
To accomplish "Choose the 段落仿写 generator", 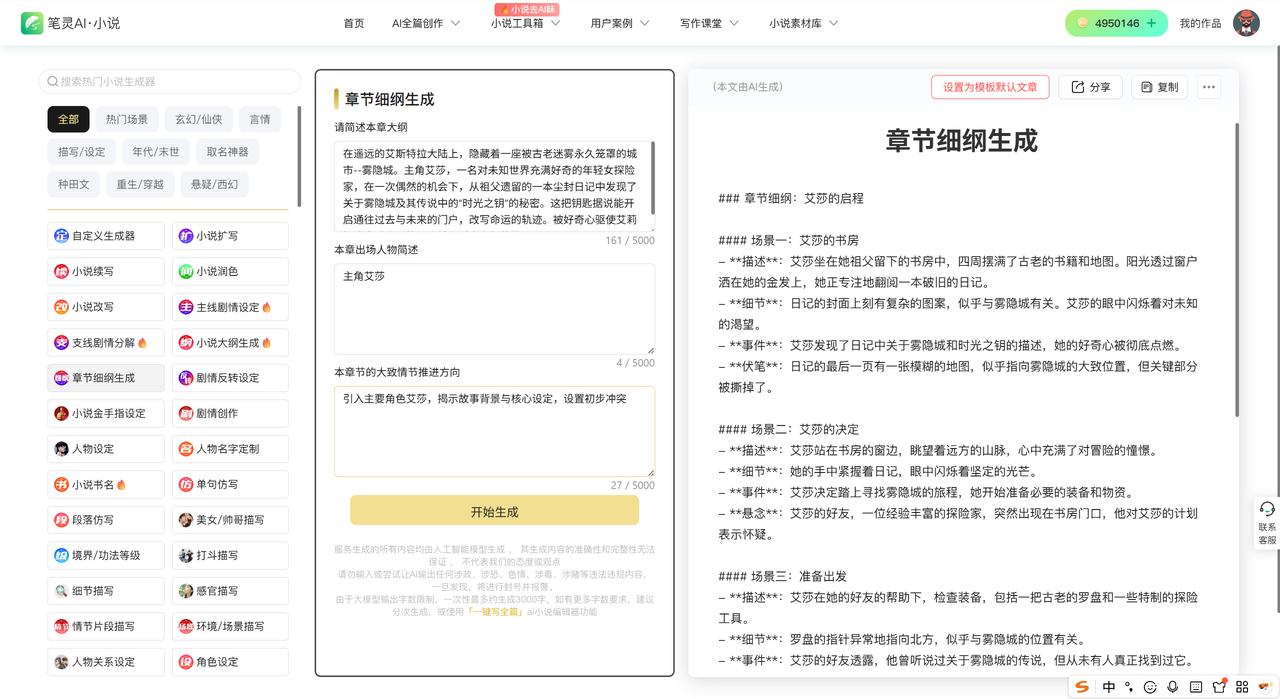I will (106, 520).
